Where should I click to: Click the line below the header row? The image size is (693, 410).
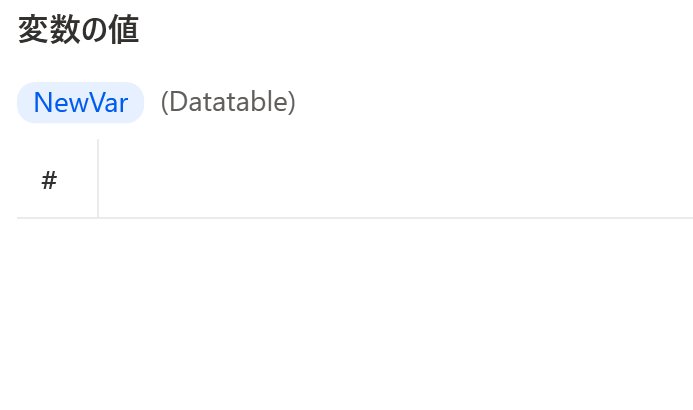[355, 218]
